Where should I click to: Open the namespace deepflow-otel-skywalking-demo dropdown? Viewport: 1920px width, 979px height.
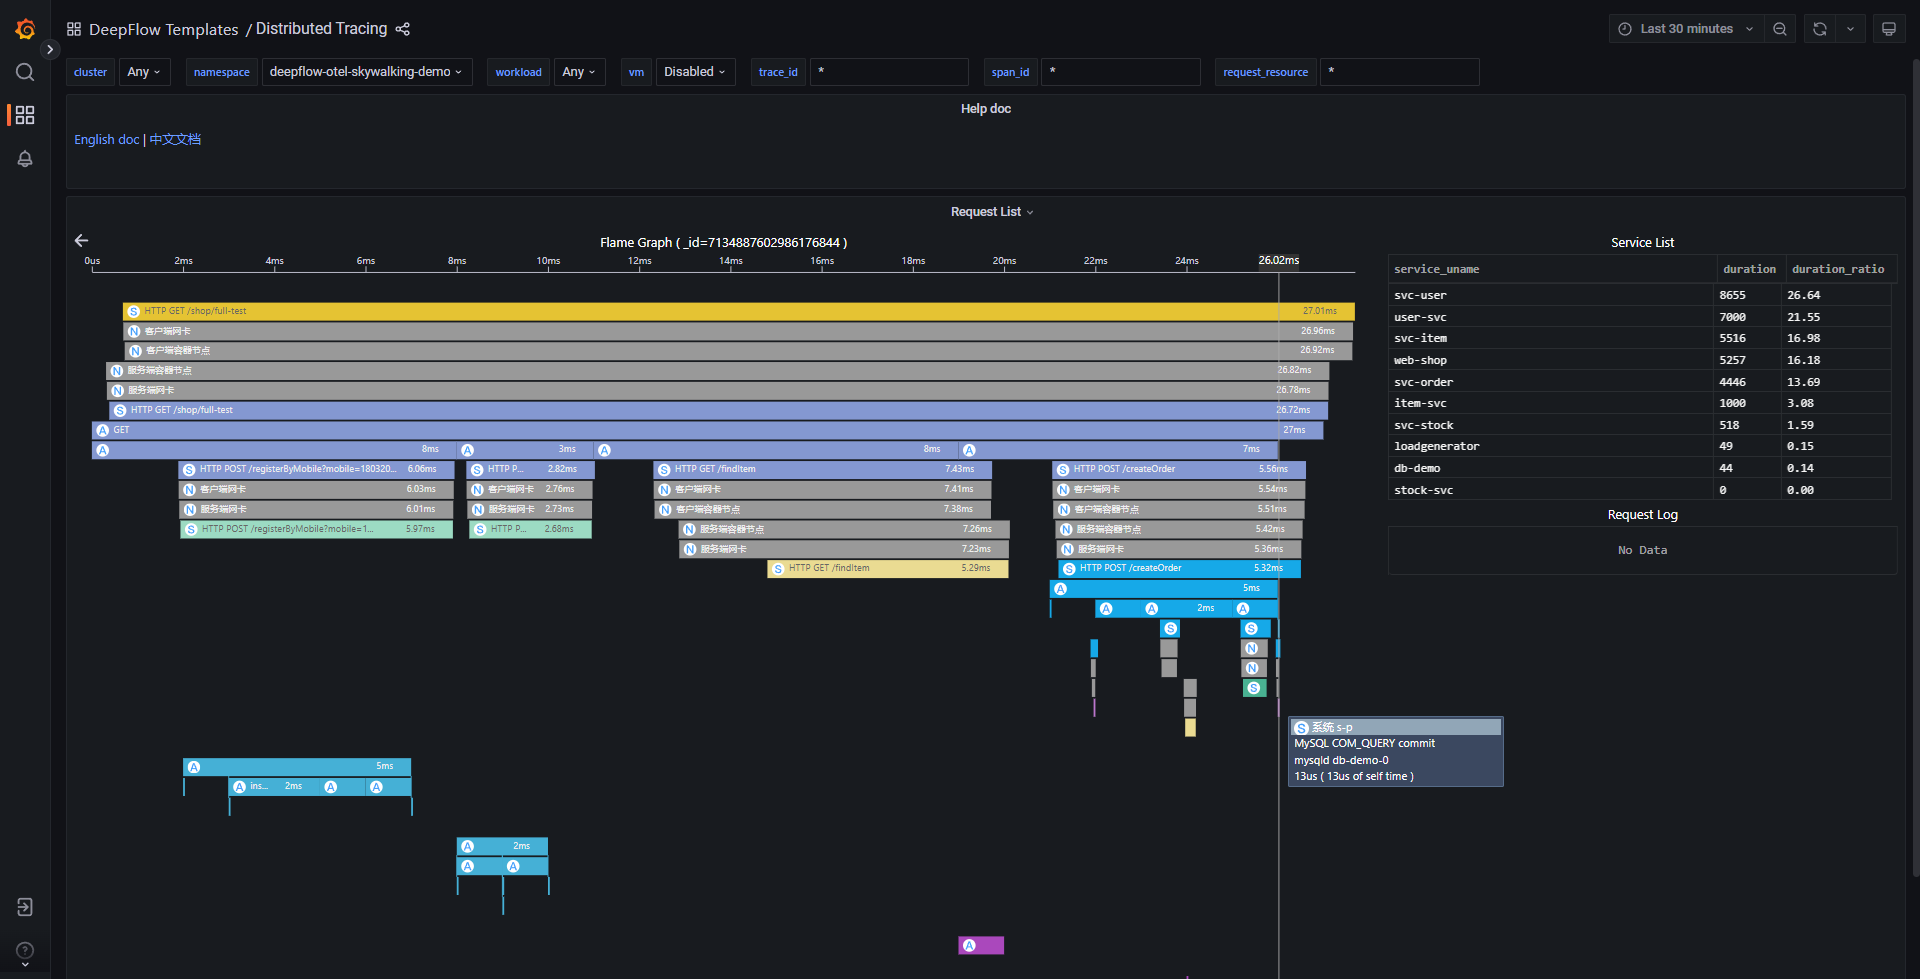click(365, 72)
